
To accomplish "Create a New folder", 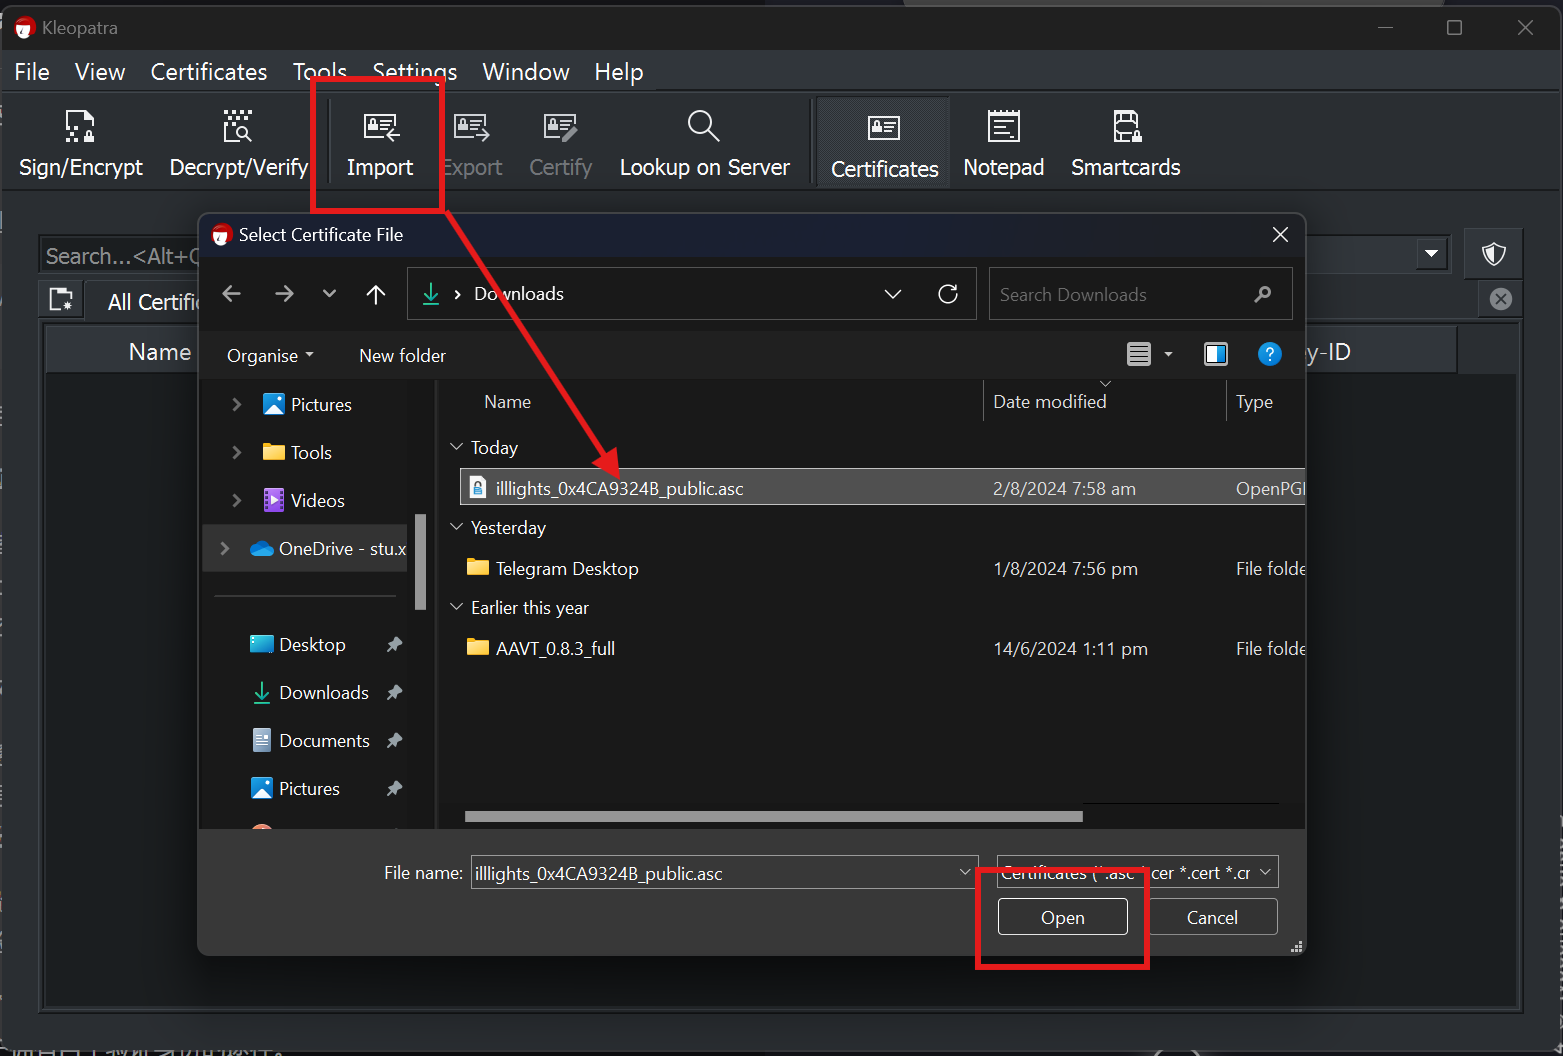I will pos(403,356).
